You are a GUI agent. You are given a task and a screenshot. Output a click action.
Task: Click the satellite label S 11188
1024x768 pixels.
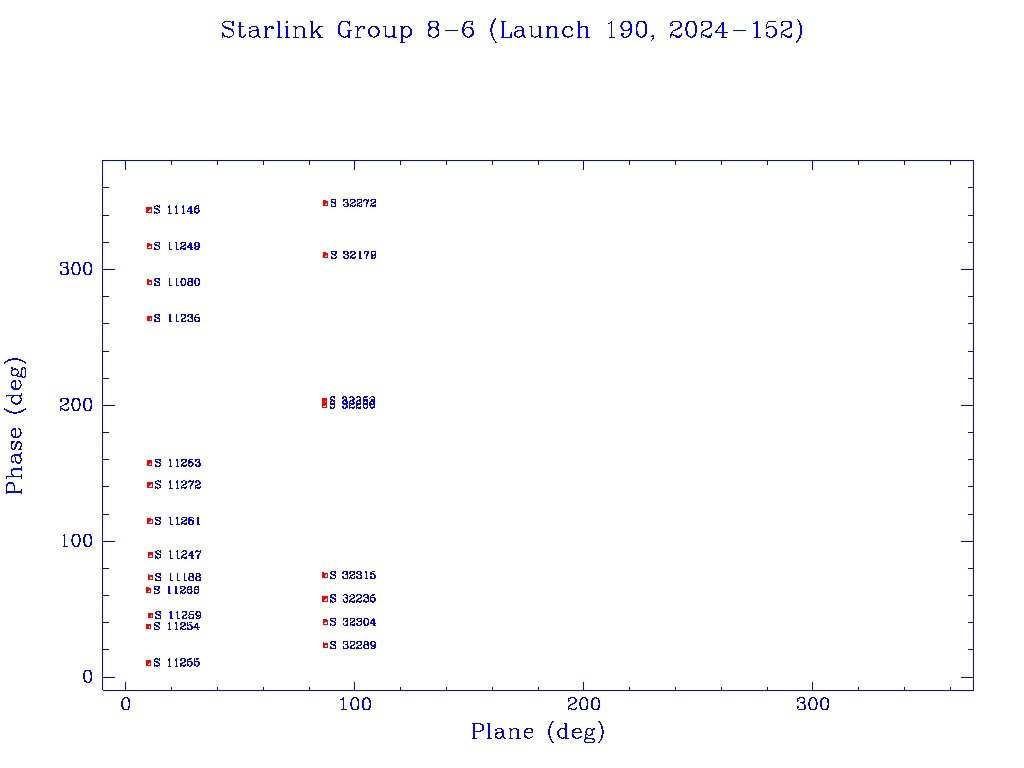click(x=178, y=577)
